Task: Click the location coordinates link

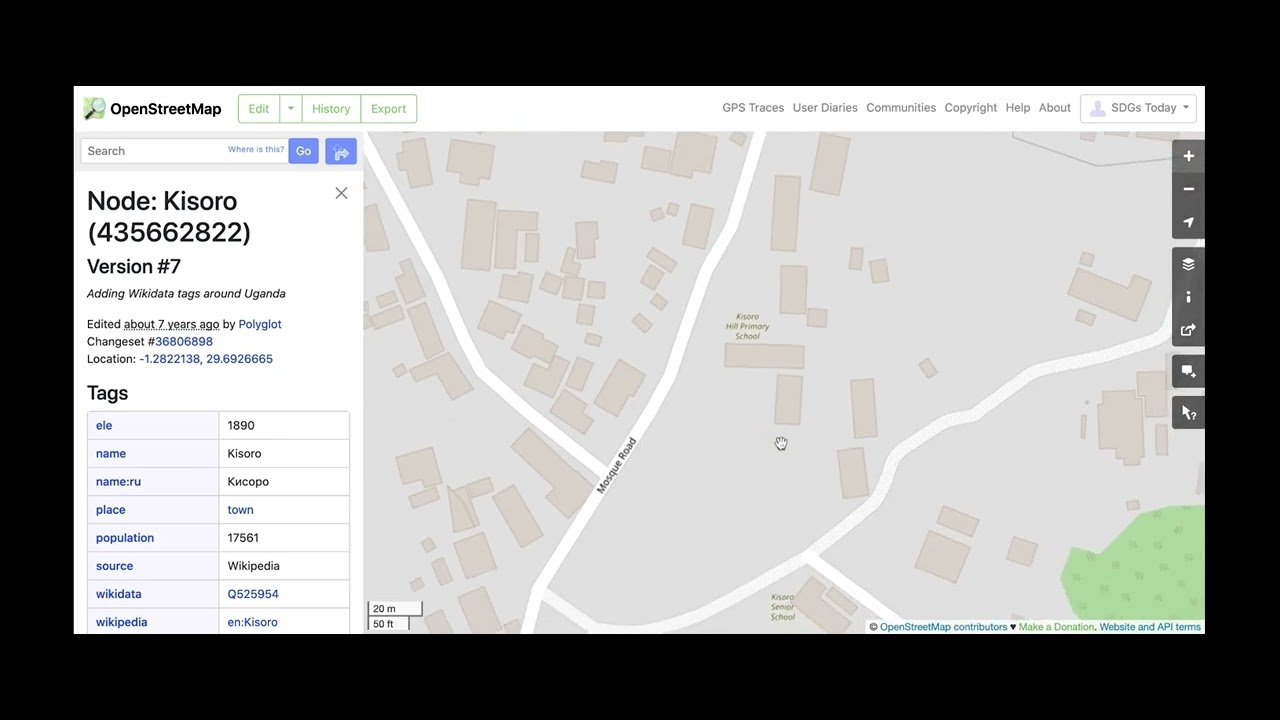Action: [206, 359]
